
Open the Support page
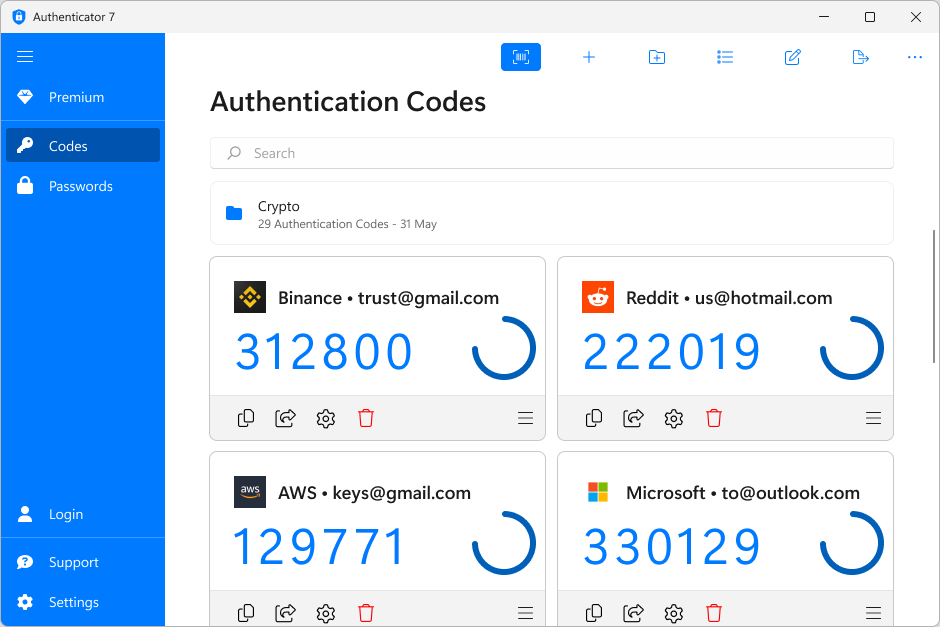coord(83,562)
